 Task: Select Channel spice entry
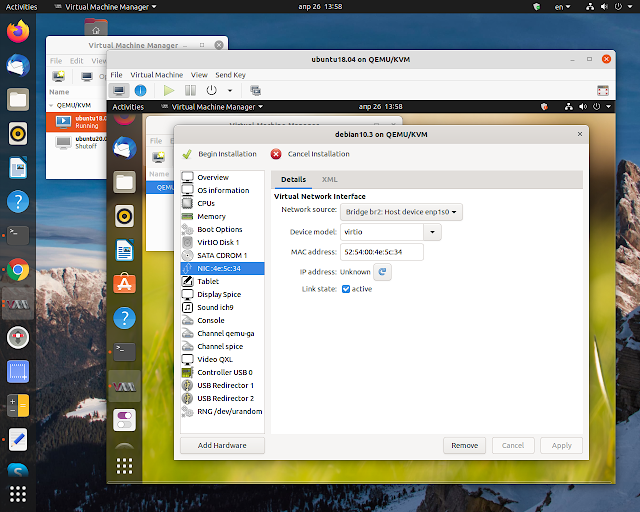pyautogui.click(x=222, y=346)
